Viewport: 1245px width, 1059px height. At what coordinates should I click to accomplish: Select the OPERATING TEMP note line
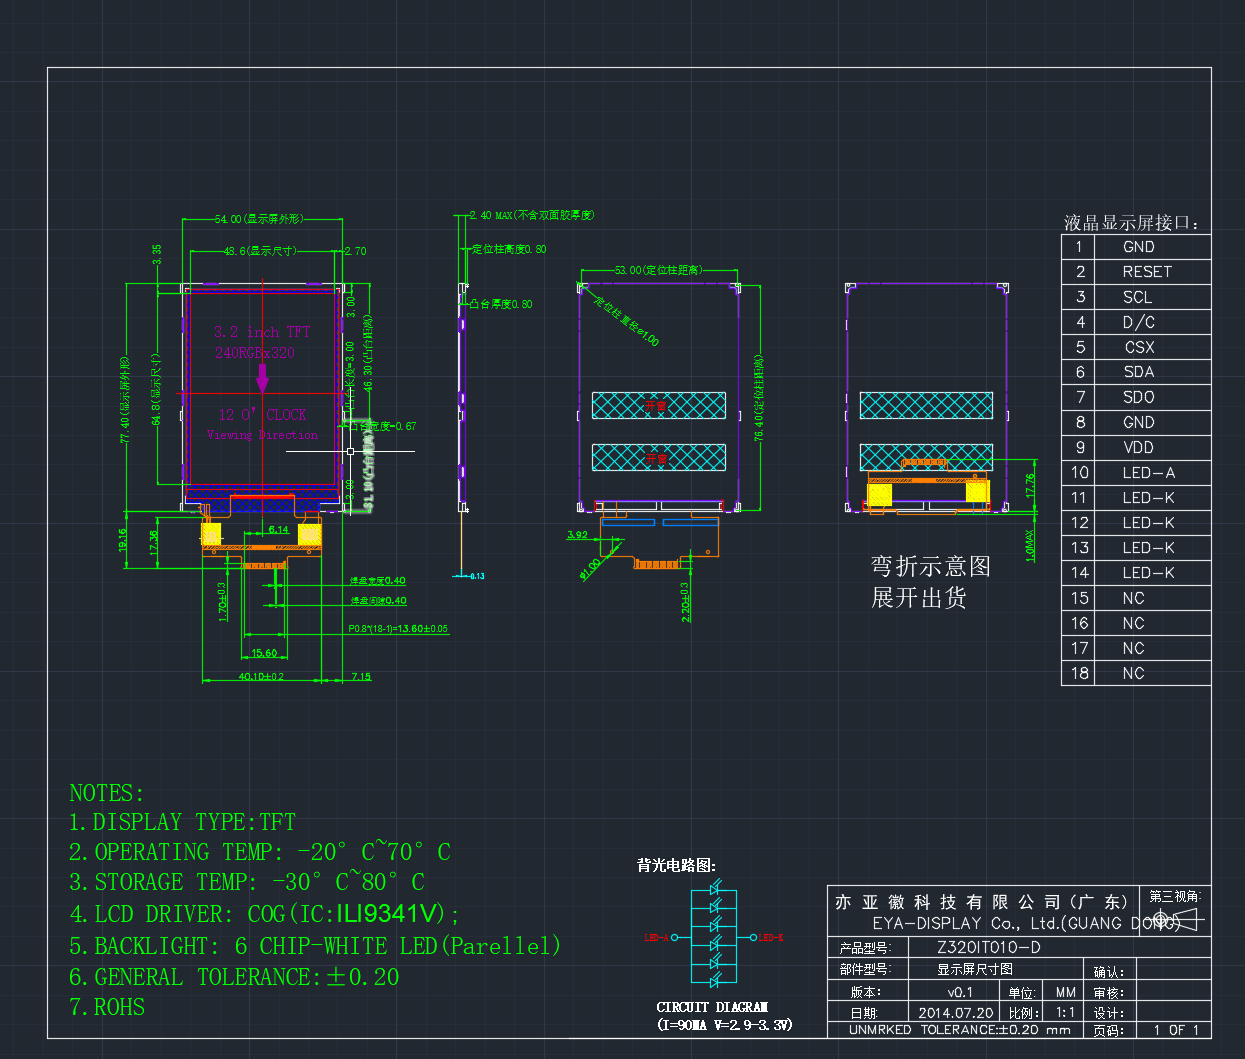pyautogui.click(x=260, y=852)
